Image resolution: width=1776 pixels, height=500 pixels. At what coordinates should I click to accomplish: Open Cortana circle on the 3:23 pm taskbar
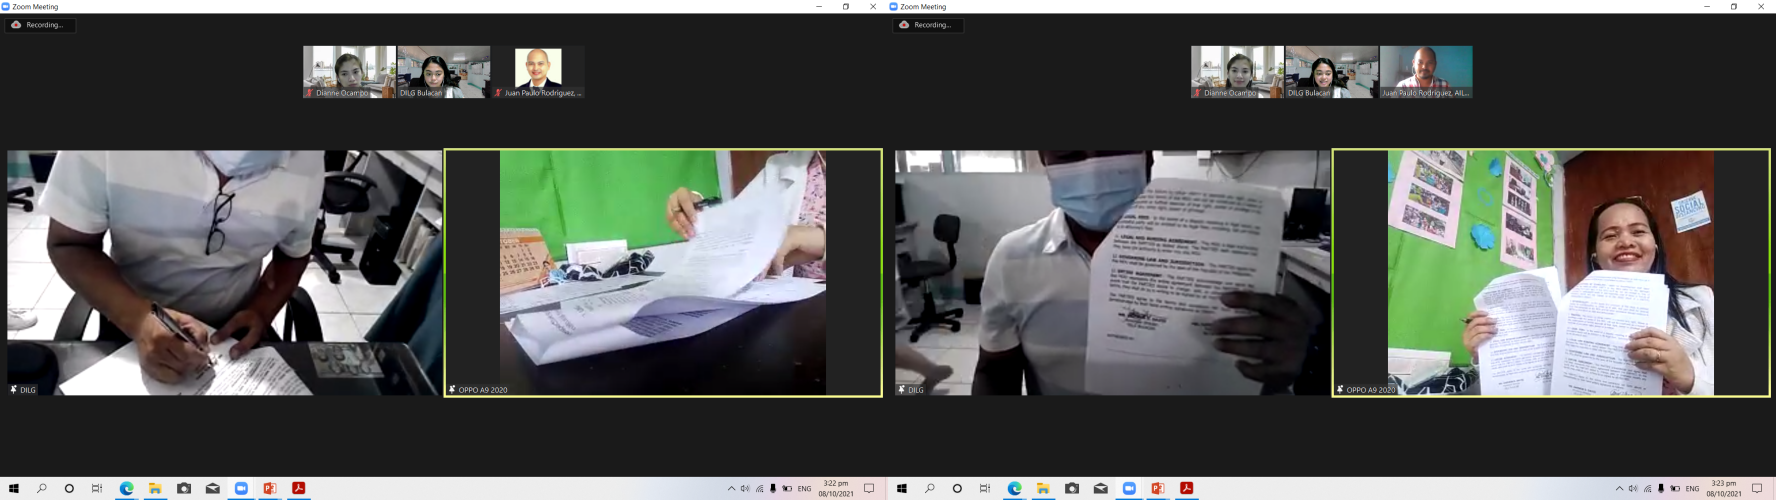tap(957, 489)
